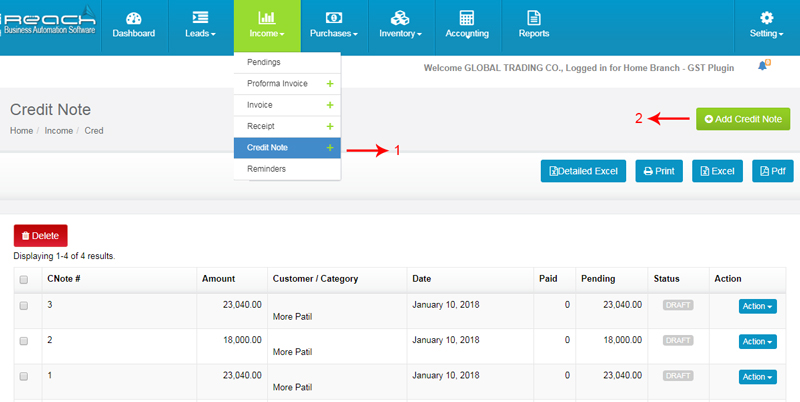Click More Patil in CNote 3 row
The image size is (800, 402).
[292, 317]
